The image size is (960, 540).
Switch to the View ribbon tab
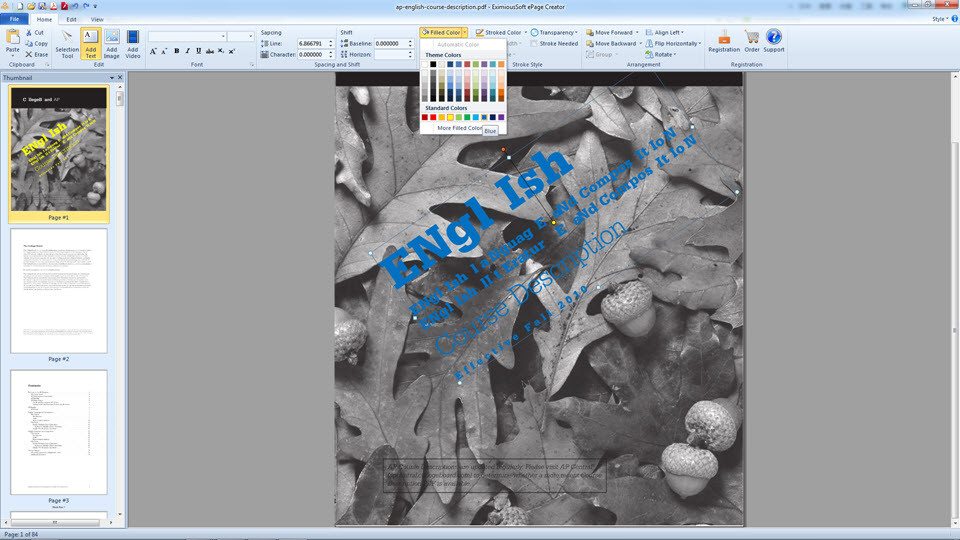point(97,20)
